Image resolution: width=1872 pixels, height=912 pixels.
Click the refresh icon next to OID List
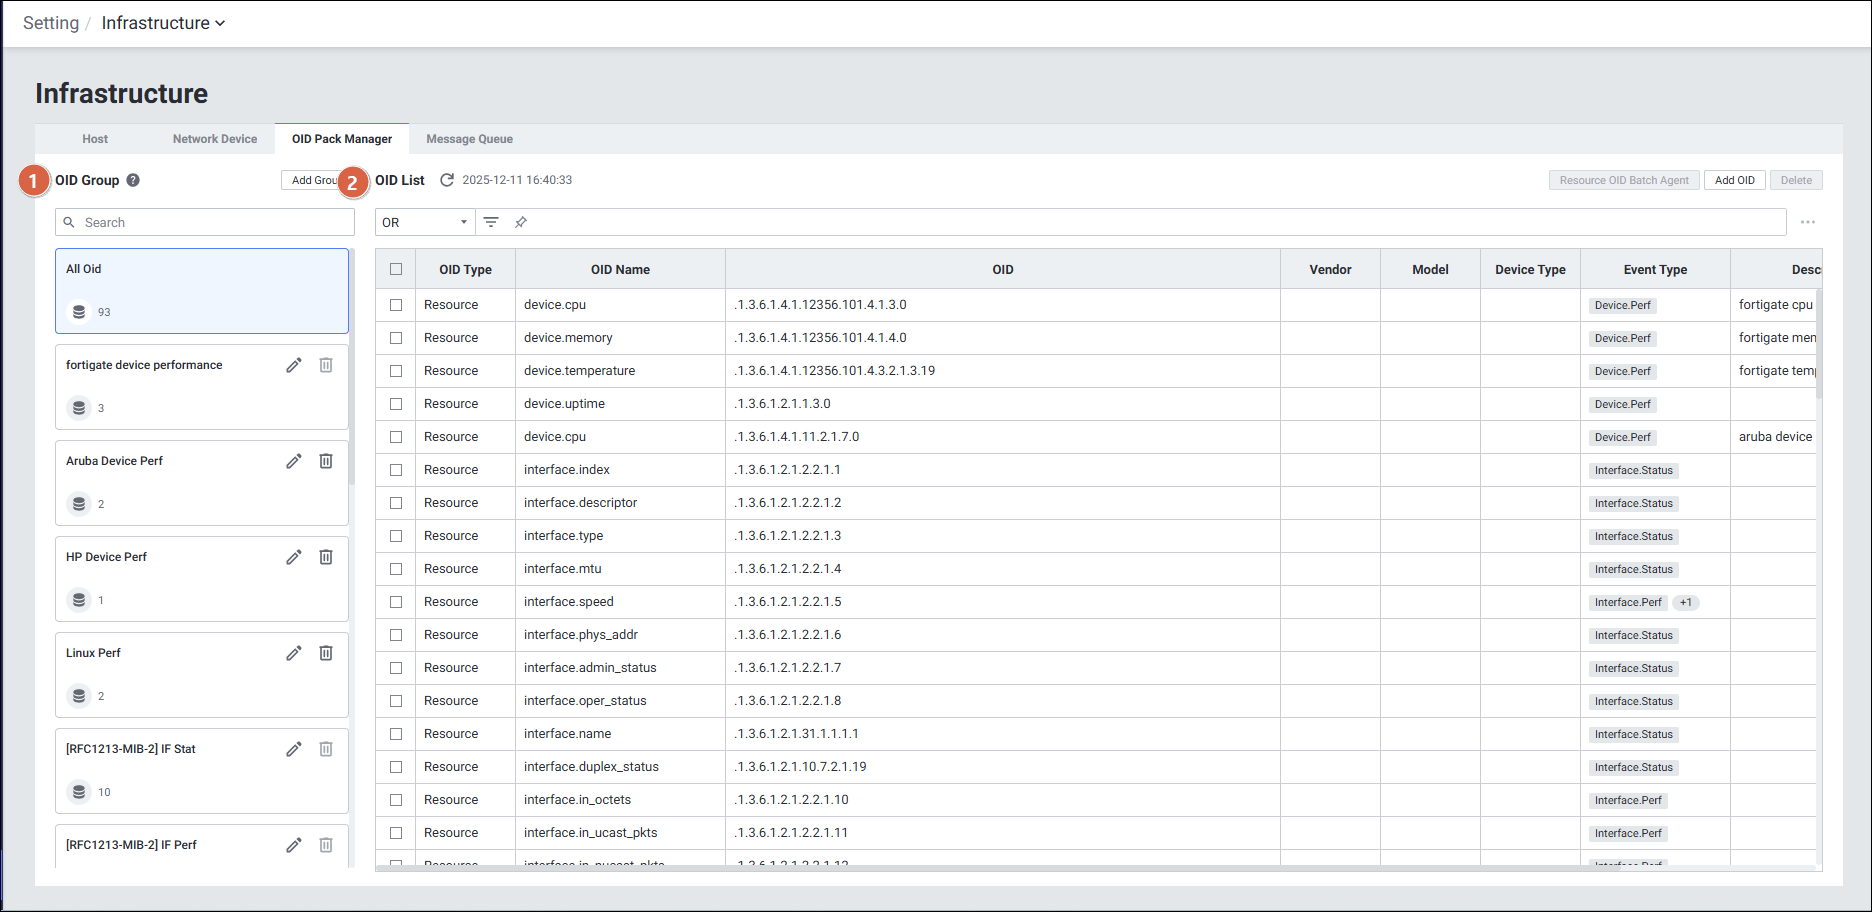(x=447, y=180)
